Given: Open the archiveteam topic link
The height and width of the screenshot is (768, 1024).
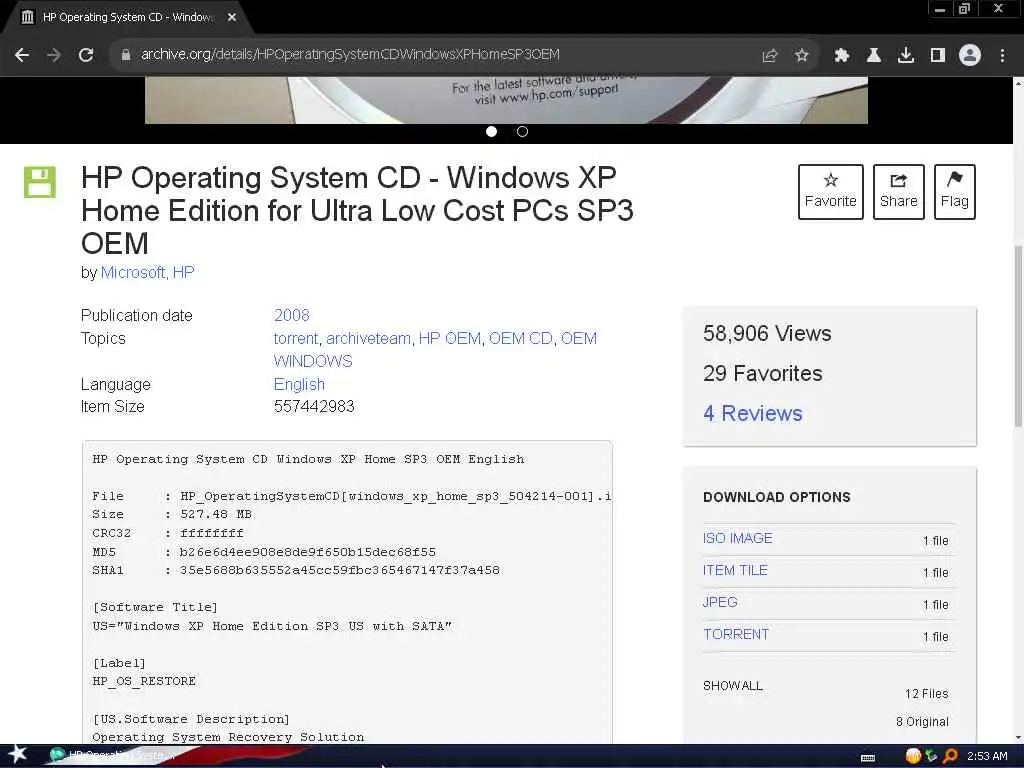Looking at the screenshot, I should (368, 338).
